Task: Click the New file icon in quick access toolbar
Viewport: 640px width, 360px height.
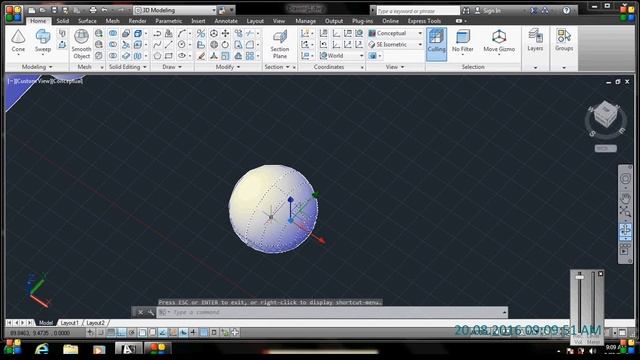Action: click(32, 10)
